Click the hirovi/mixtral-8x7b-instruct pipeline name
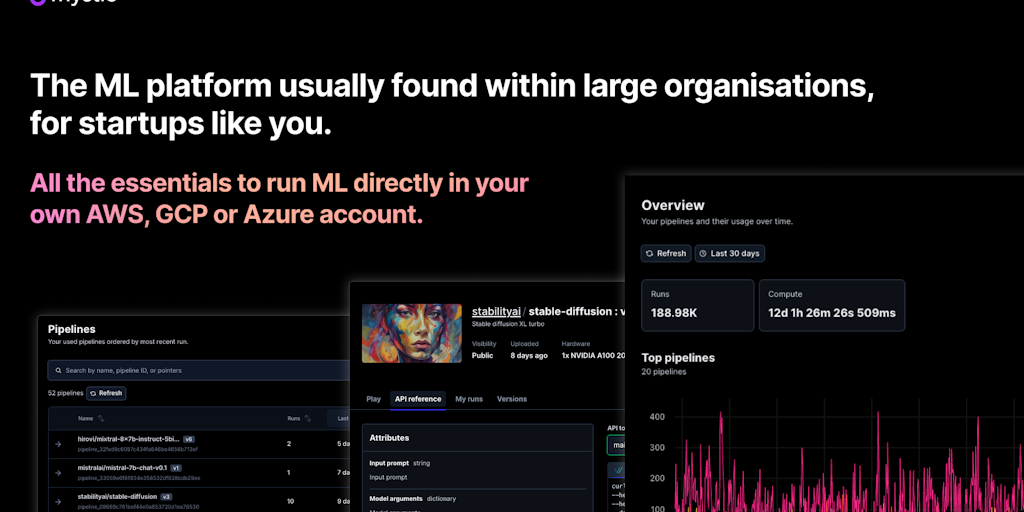1024x512 pixels. coord(129,440)
